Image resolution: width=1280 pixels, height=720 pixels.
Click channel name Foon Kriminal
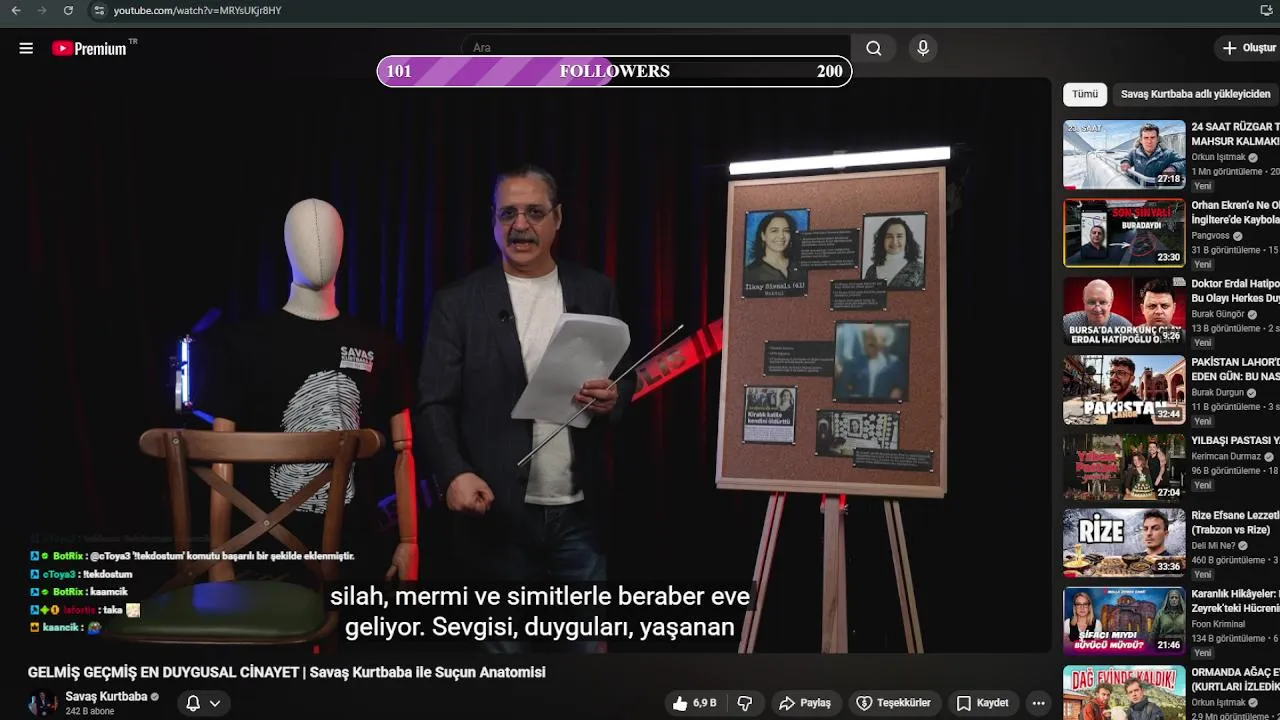point(1218,624)
